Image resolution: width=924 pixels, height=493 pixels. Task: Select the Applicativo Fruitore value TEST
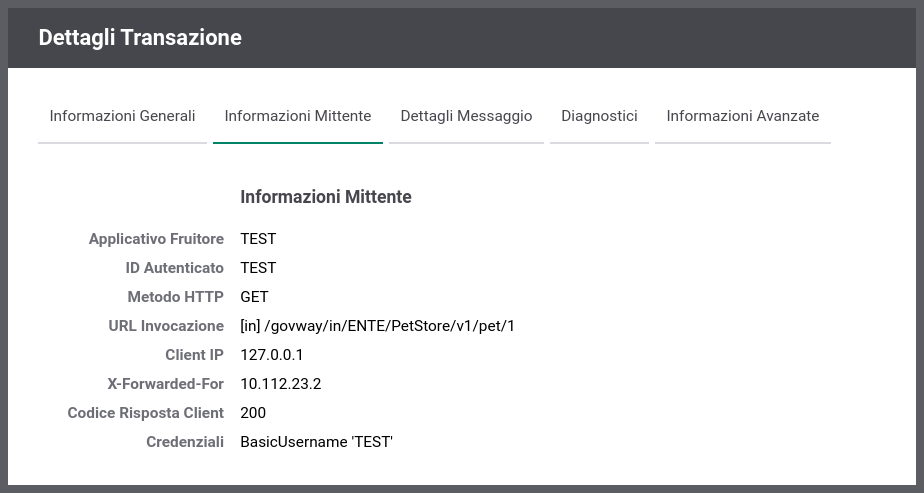click(258, 239)
